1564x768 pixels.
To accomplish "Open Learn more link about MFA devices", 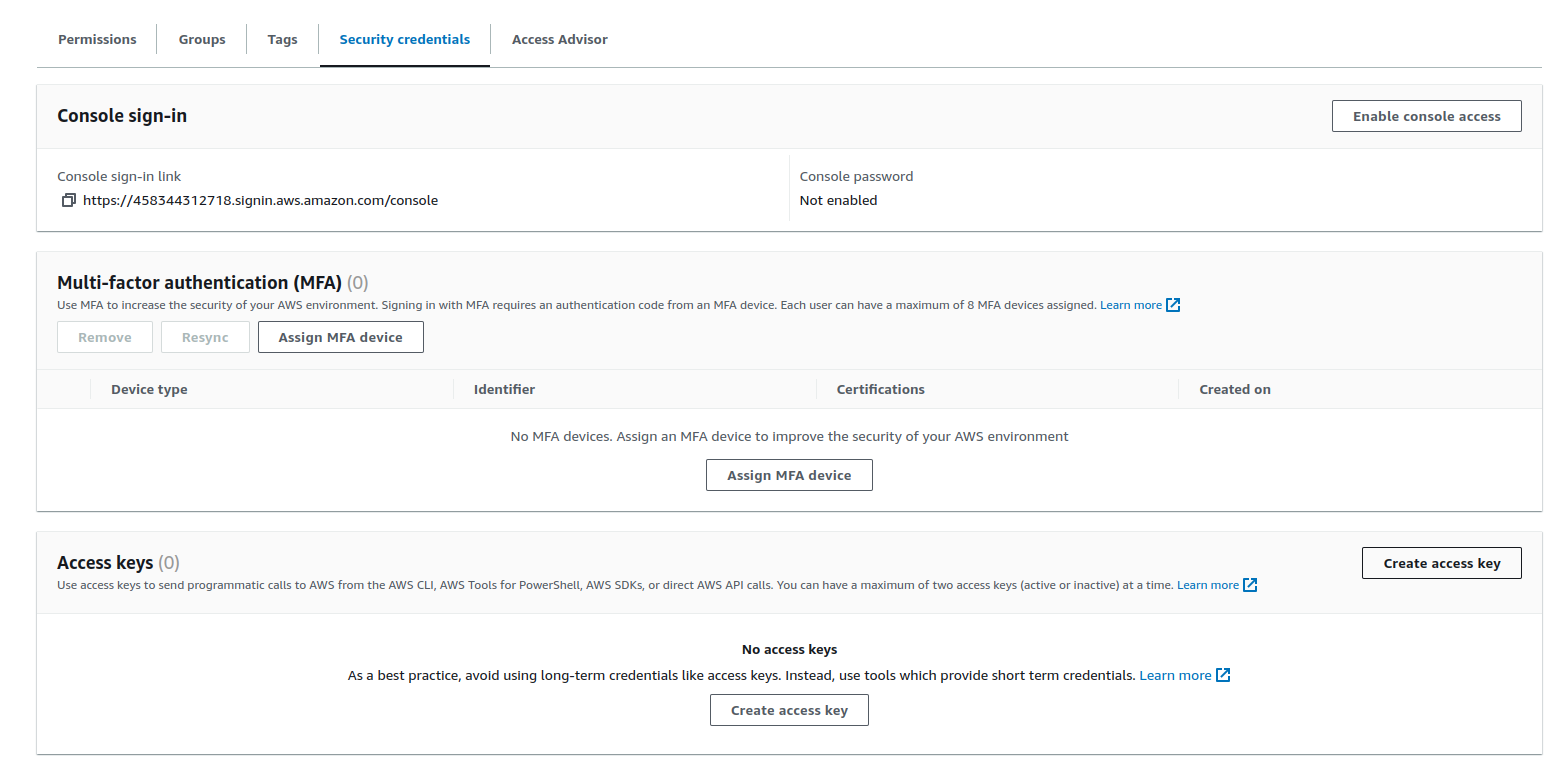I will click(x=1130, y=305).
